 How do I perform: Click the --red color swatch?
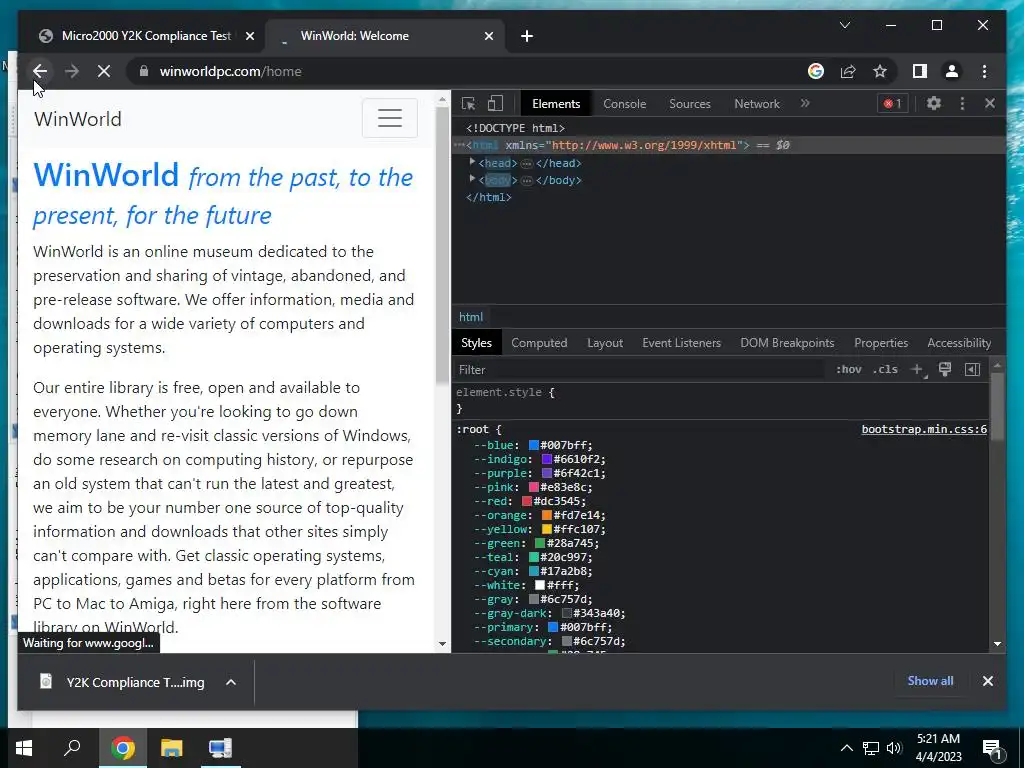pos(527,502)
